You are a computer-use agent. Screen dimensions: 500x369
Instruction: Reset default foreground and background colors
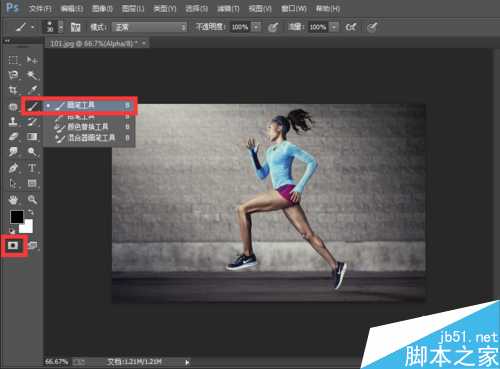coord(12,231)
